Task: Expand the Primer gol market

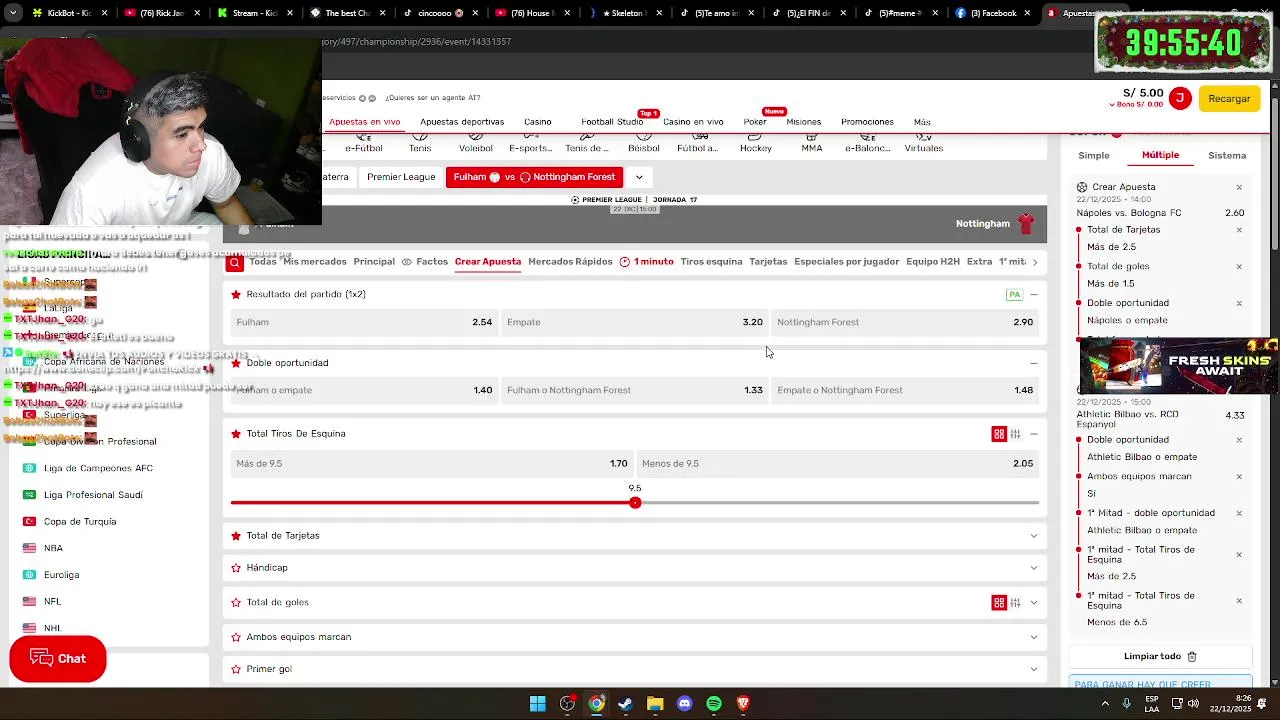Action: [1034, 668]
